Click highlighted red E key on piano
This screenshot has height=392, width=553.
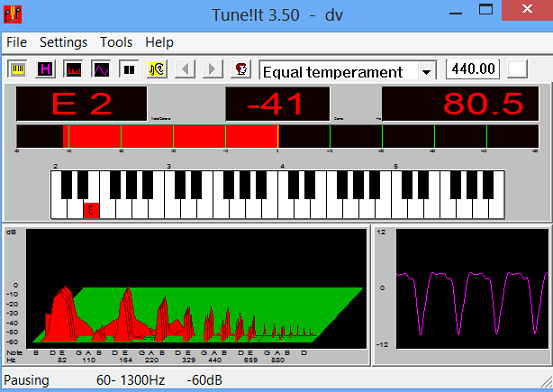pyautogui.click(x=91, y=210)
